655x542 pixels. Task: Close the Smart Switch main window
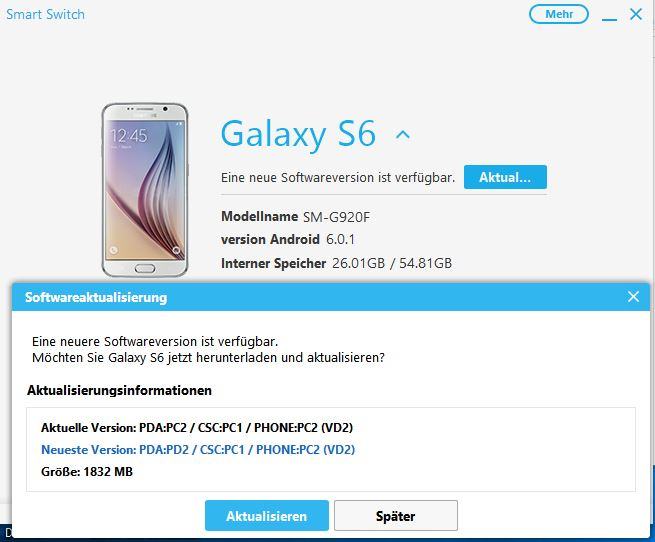636,14
